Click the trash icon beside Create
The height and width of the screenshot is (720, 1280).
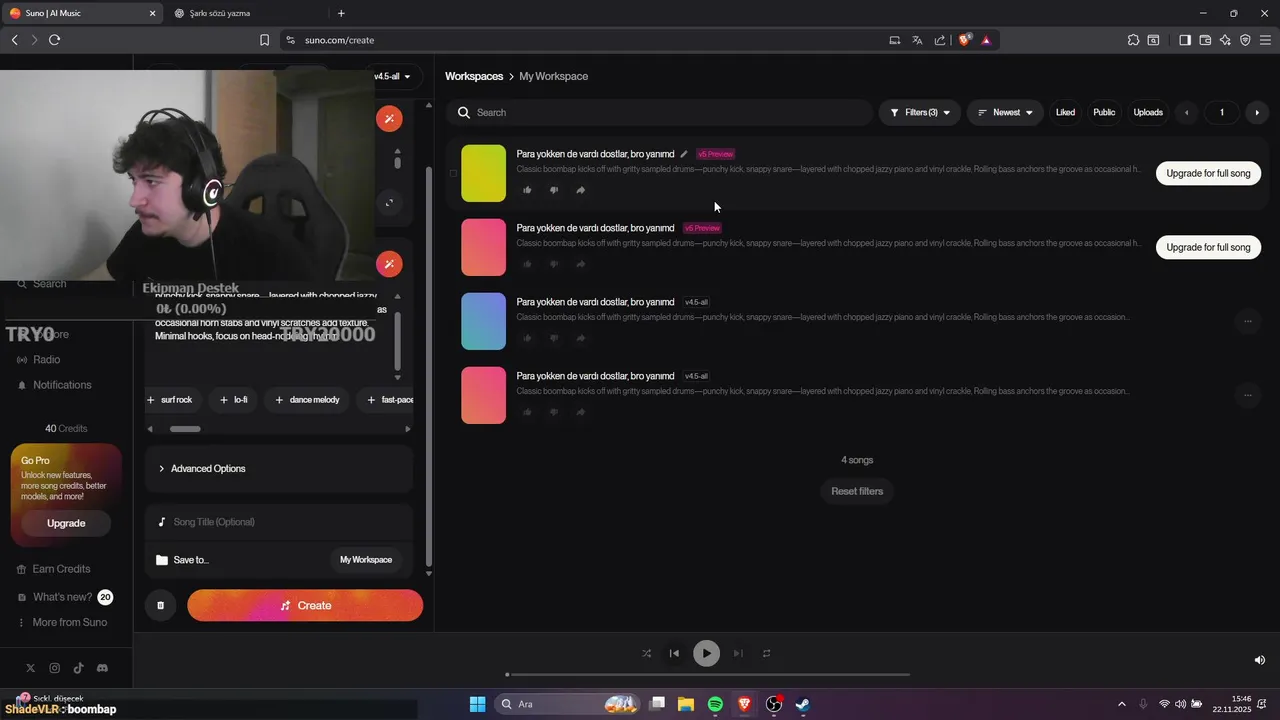(x=160, y=605)
